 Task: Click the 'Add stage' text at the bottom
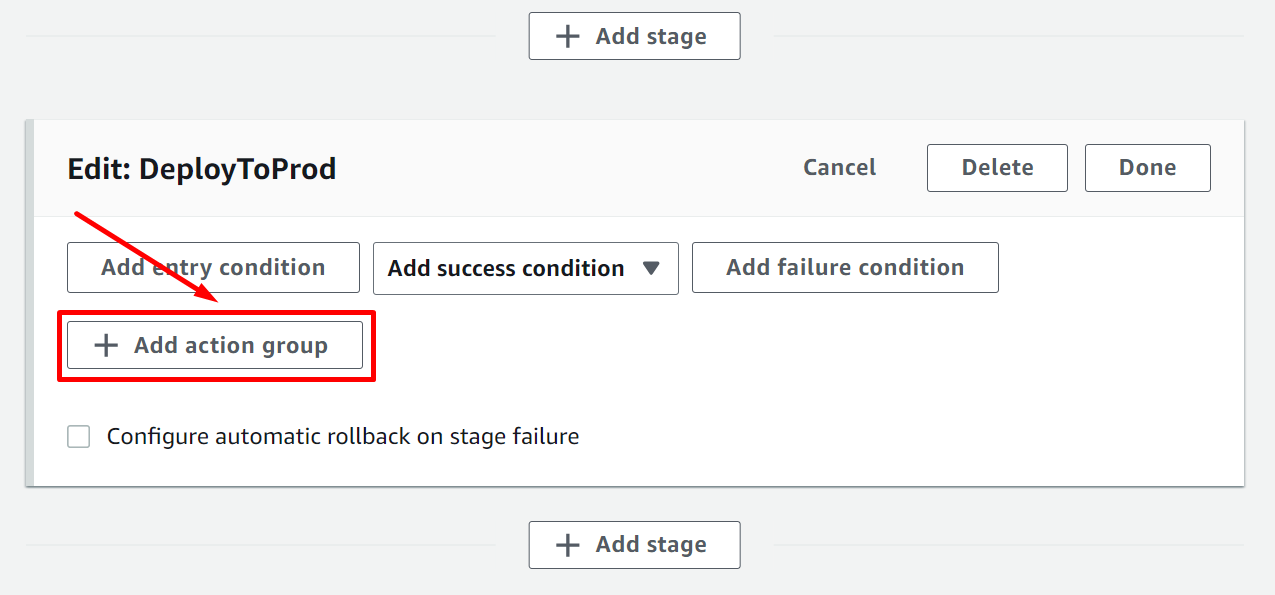click(651, 545)
